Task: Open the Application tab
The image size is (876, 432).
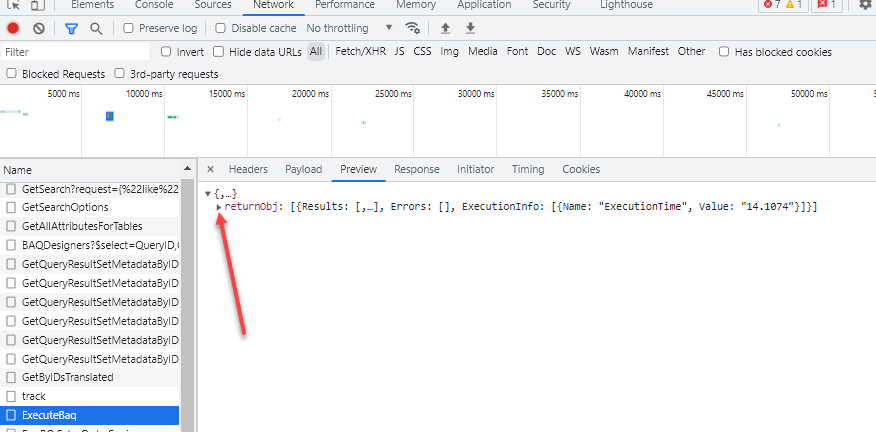Action: pos(484,5)
